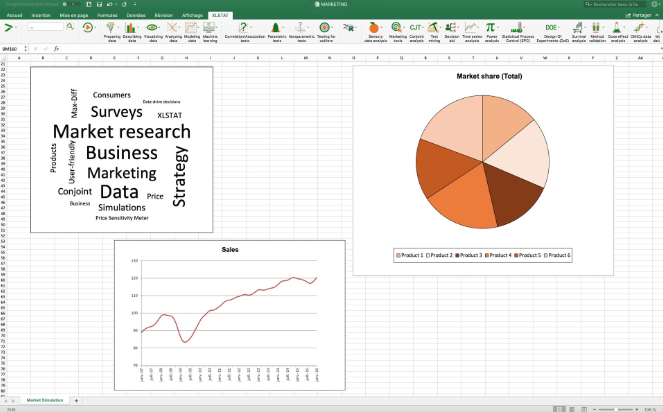Toggle the automatic save switch
The height and width of the screenshot is (412, 663).
[x=71, y=4]
